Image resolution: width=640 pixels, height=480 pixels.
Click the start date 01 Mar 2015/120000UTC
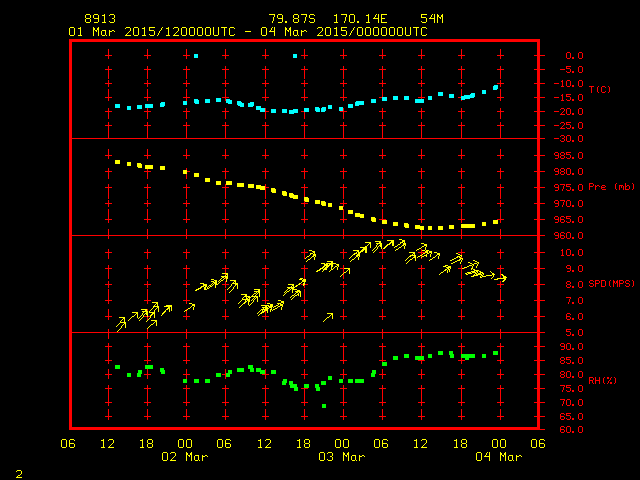coord(152,32)
